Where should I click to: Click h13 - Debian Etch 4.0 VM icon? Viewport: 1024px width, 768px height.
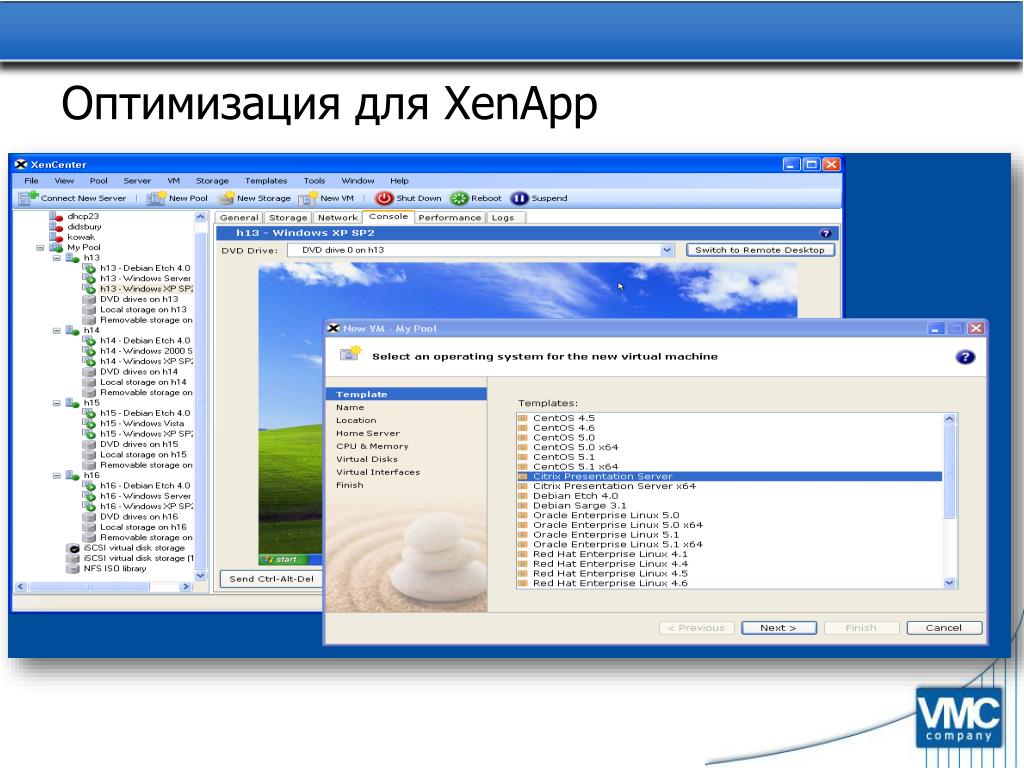click(x=89, y=268)
